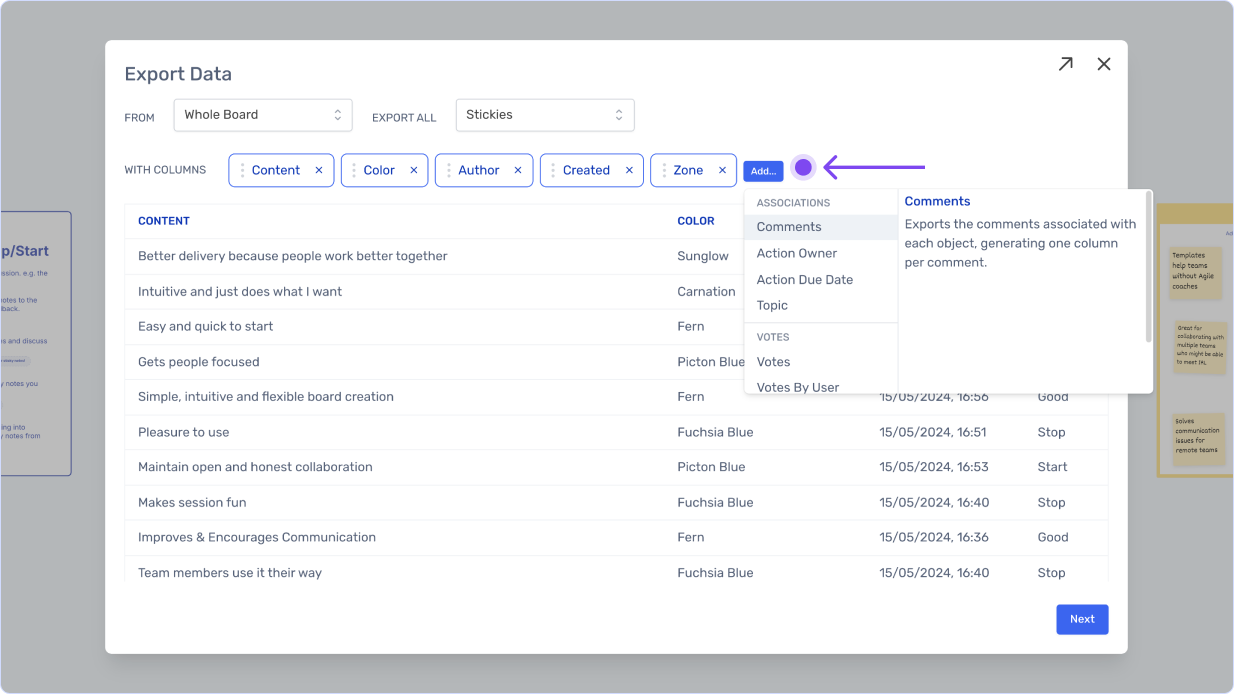Select Comments from the associations list
The image size is (1234, 694).
click(x=789, y=227)
